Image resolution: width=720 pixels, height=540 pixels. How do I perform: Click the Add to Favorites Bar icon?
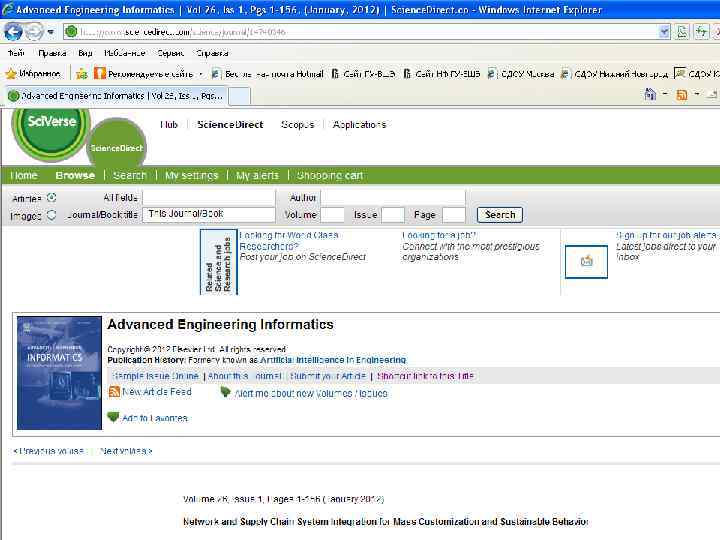[x=82, y=73]
